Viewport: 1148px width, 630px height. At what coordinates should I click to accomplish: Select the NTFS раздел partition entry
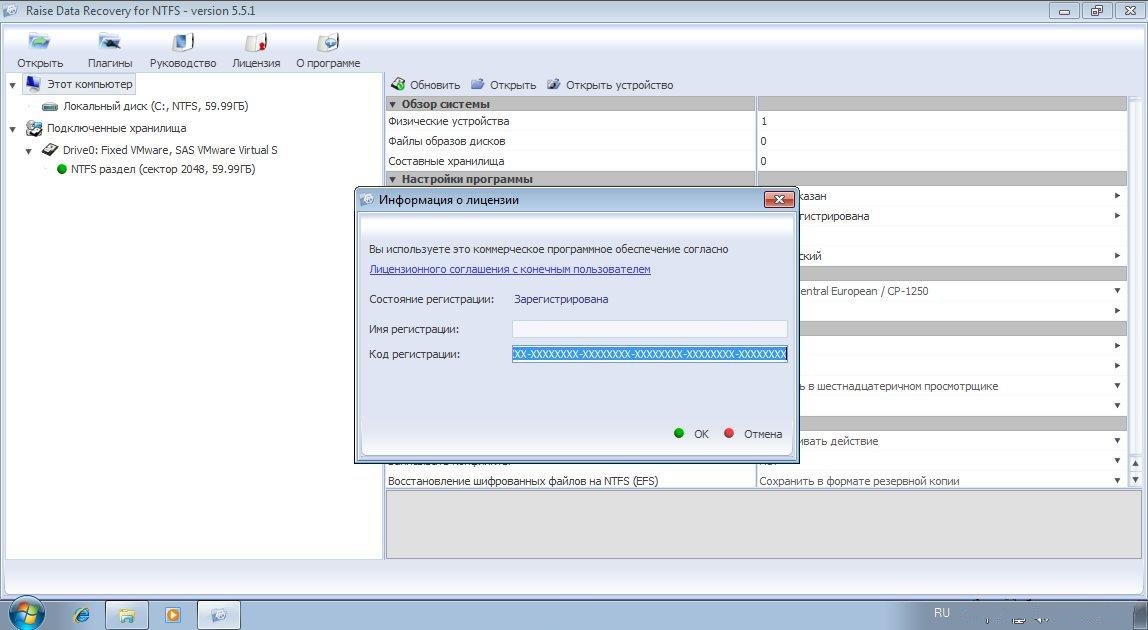click(162, 170)
